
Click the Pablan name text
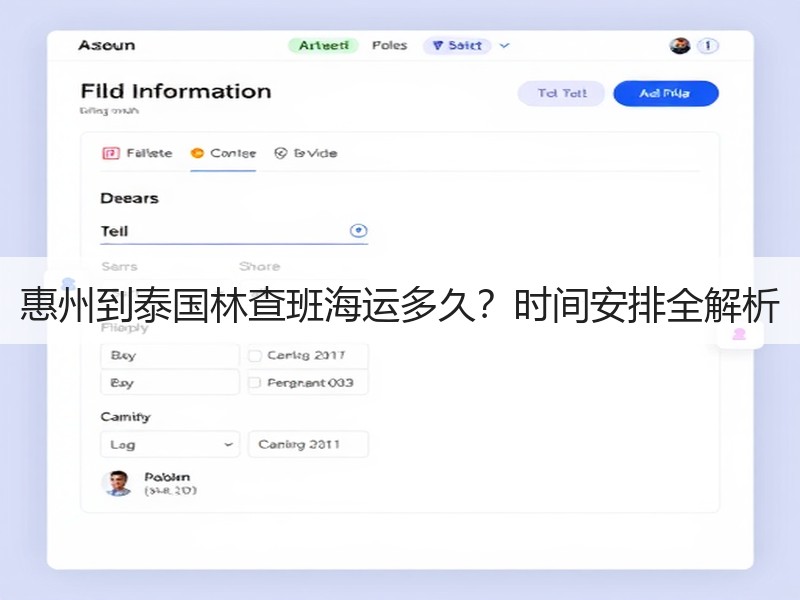[x=167, y=477]
